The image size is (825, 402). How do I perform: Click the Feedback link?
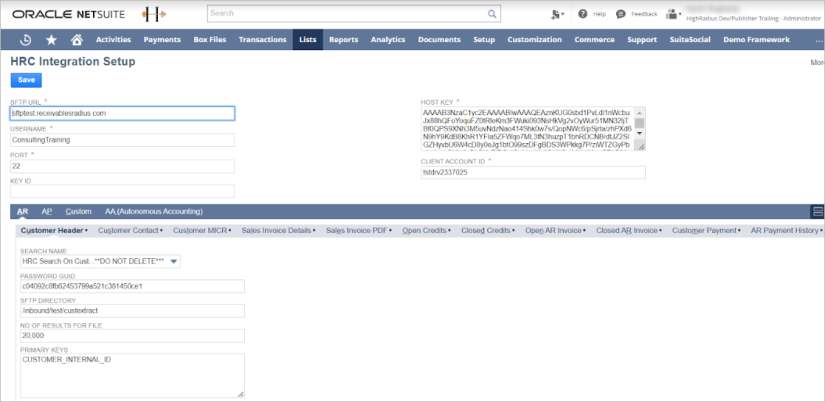(x=645, y=14)
